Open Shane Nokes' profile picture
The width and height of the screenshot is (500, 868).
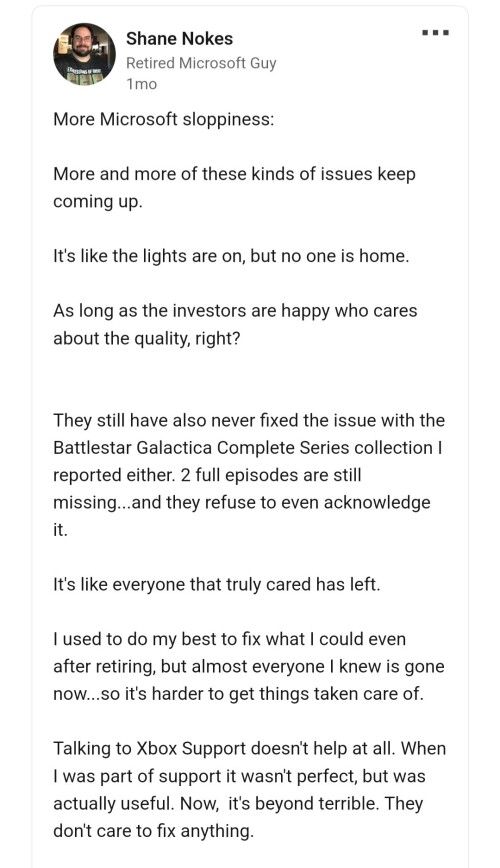point(84,54)
